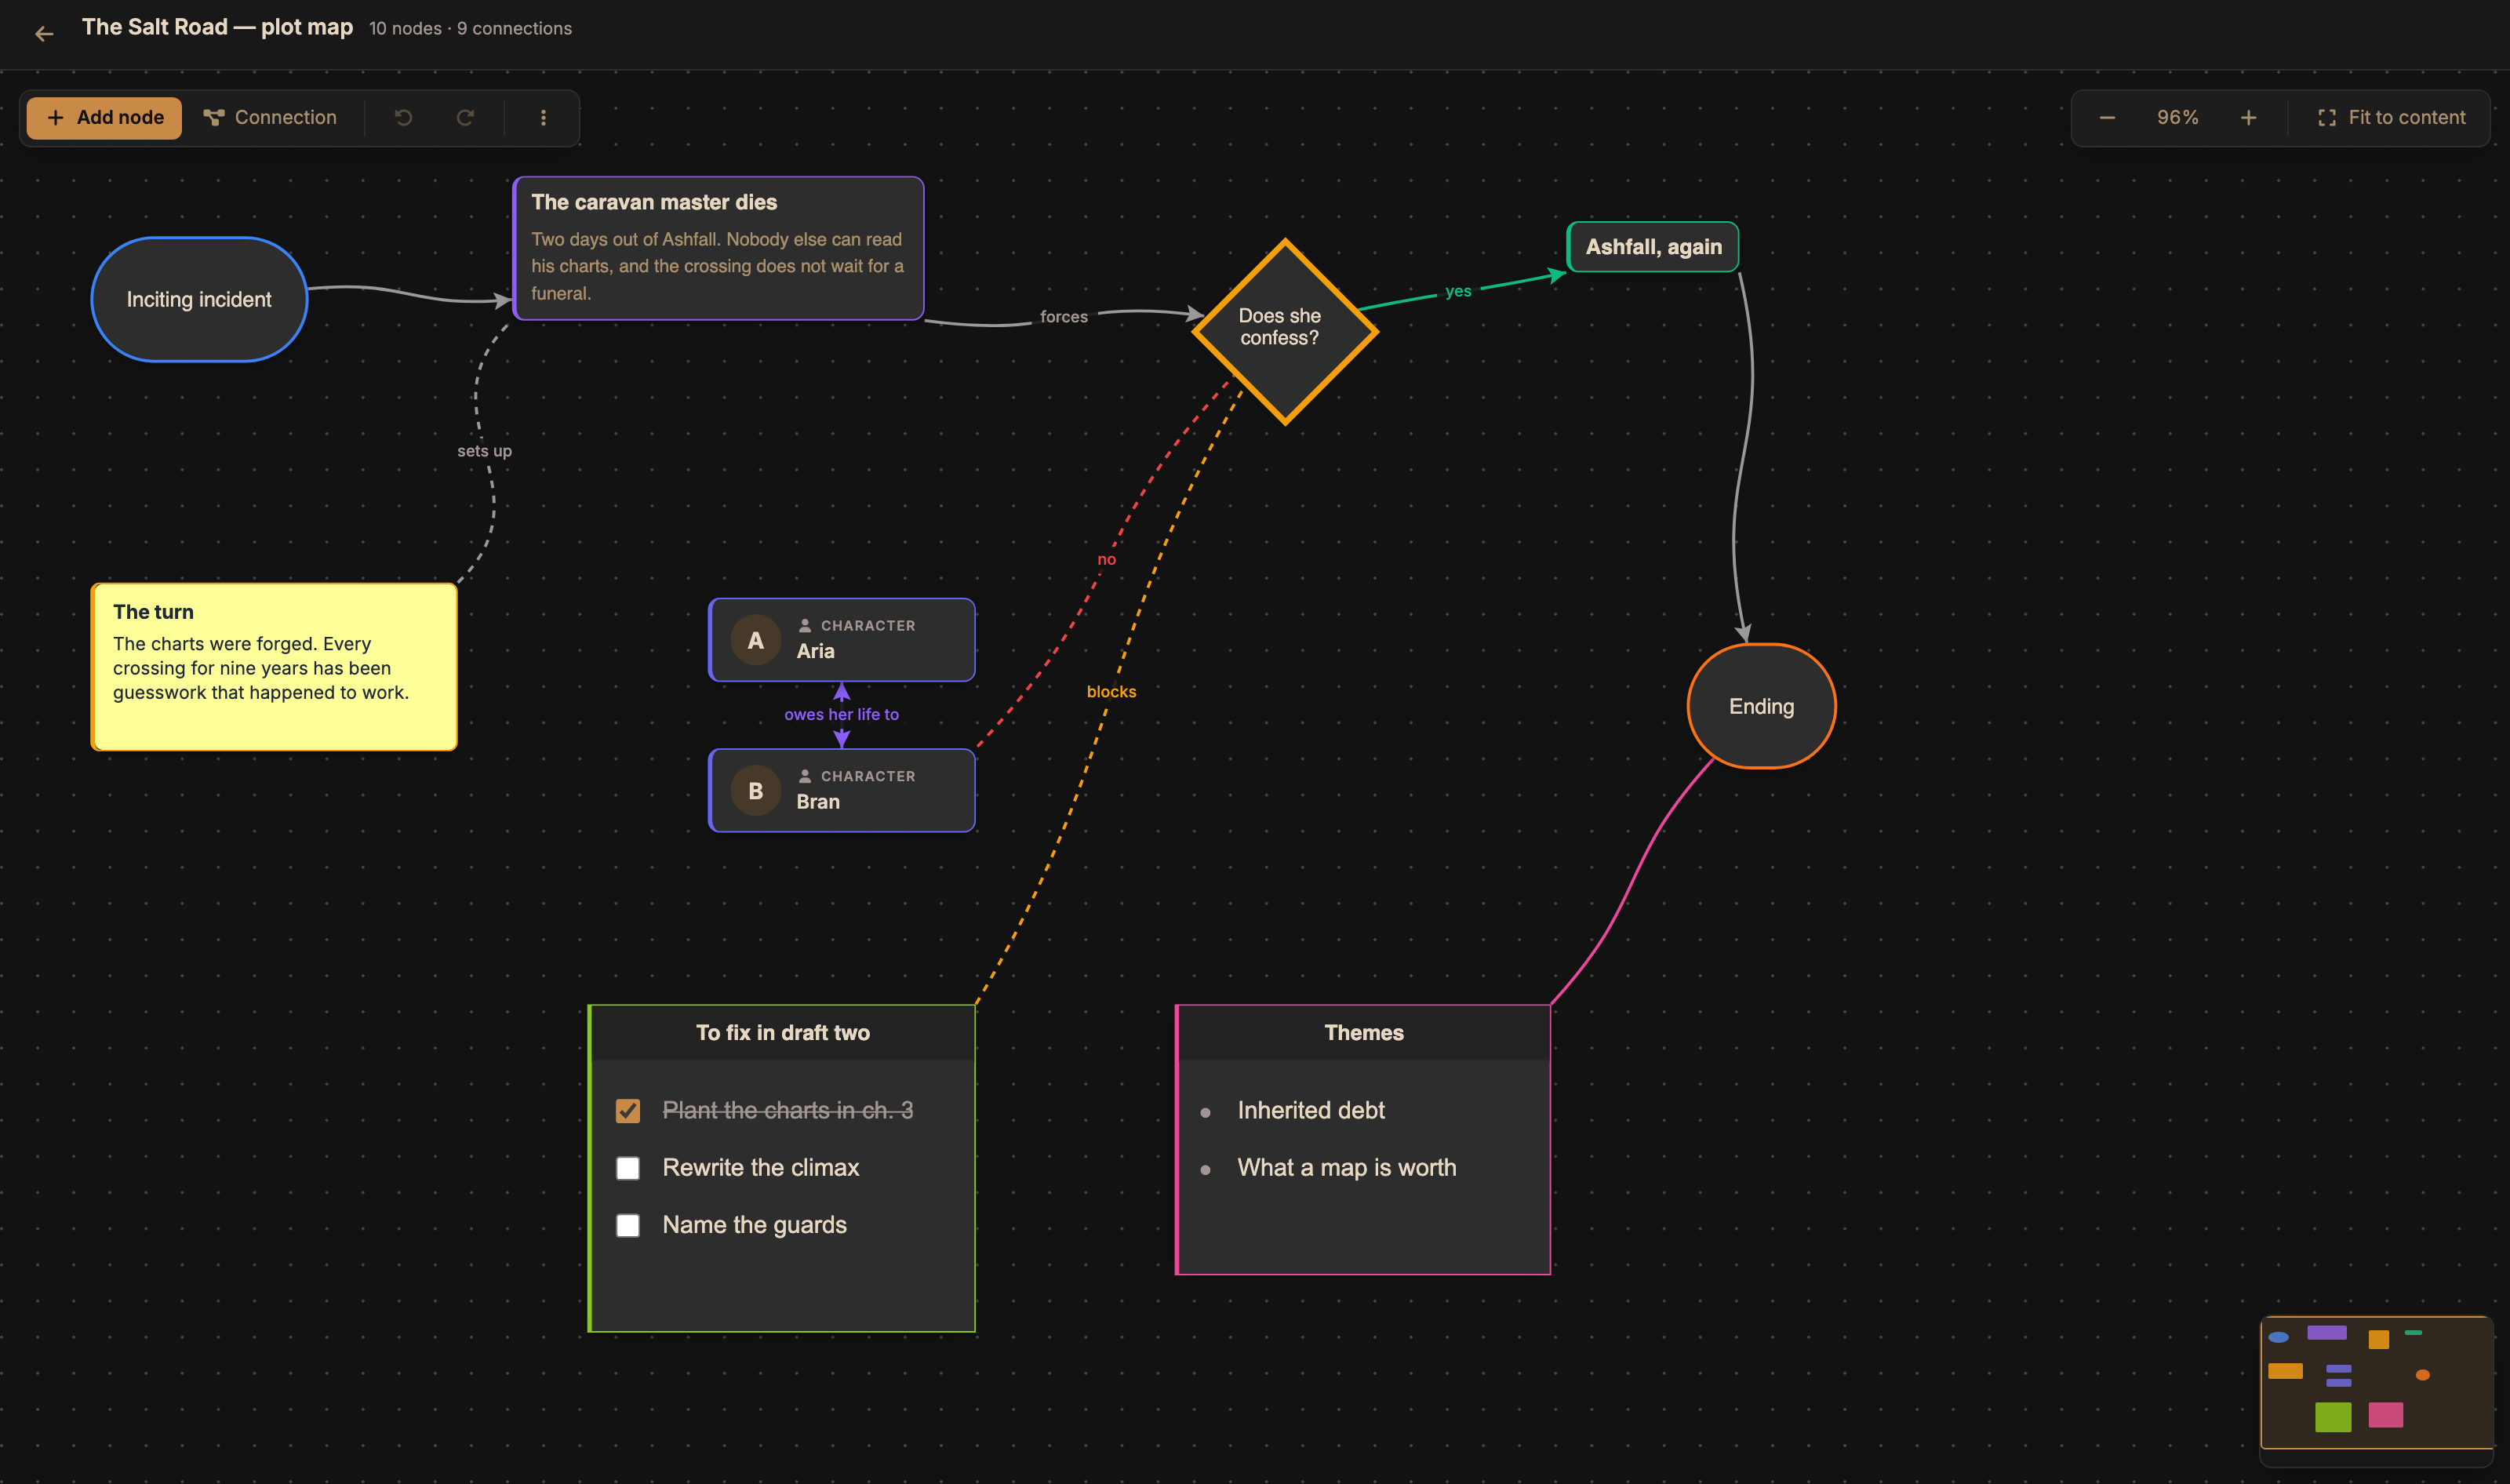Click the sets up connection label
Screen dimensions: 2510x1484
point(484,451)
